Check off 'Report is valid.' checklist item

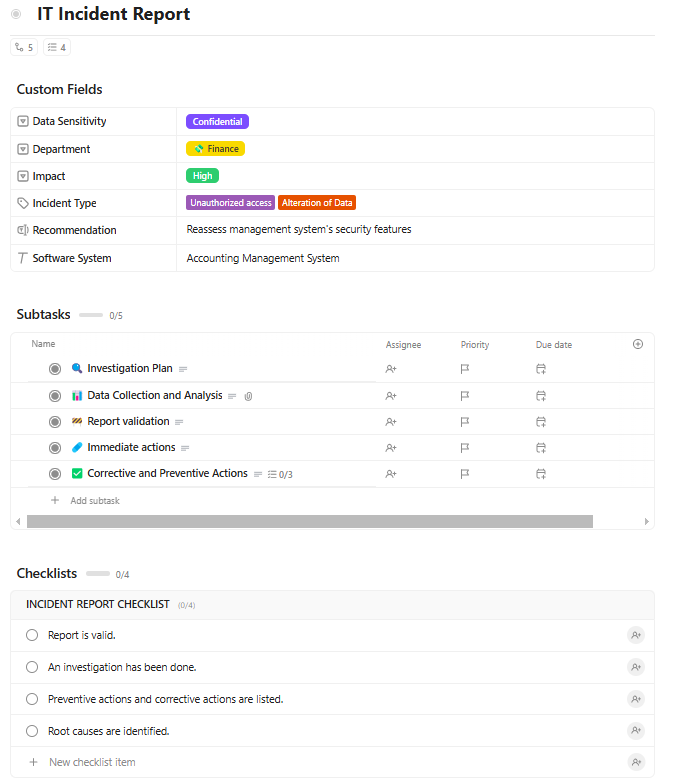(x=32, y=635)
